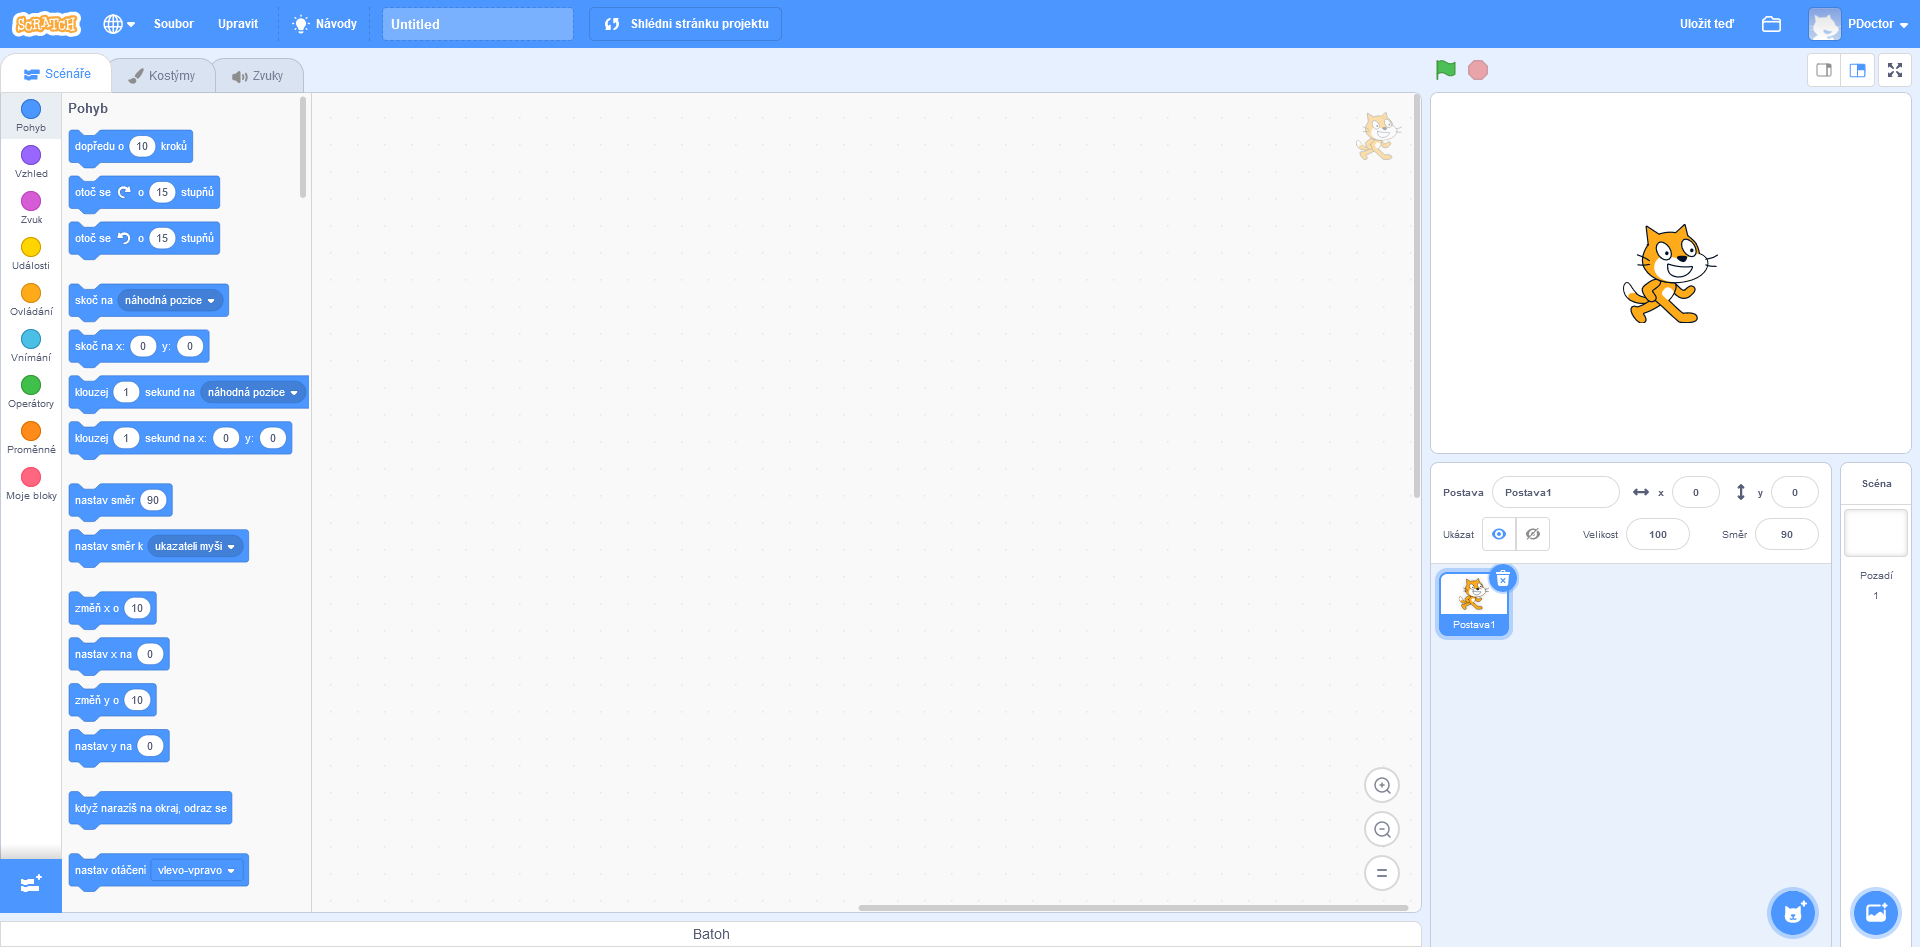Open 'náhodná pozice' dropdown in 'klouzej' block

253,392
